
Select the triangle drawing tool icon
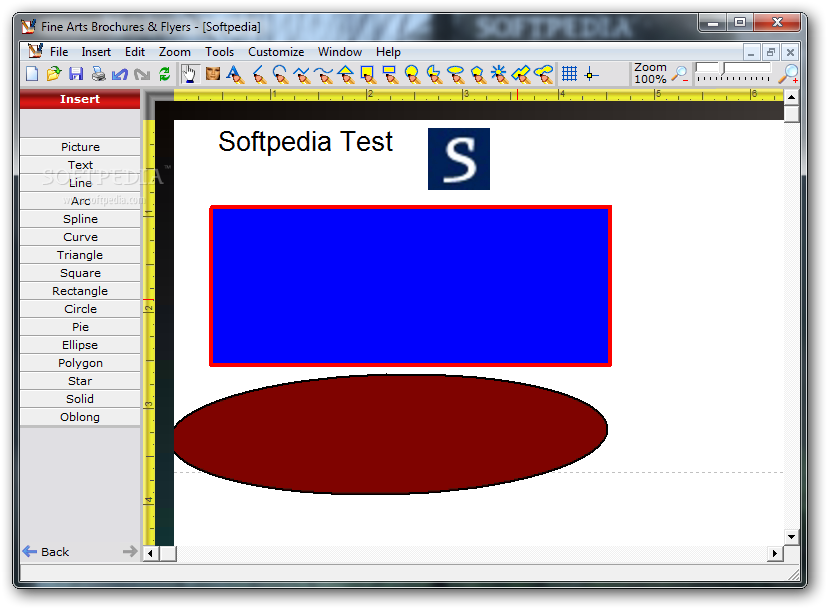click(346, 74)
